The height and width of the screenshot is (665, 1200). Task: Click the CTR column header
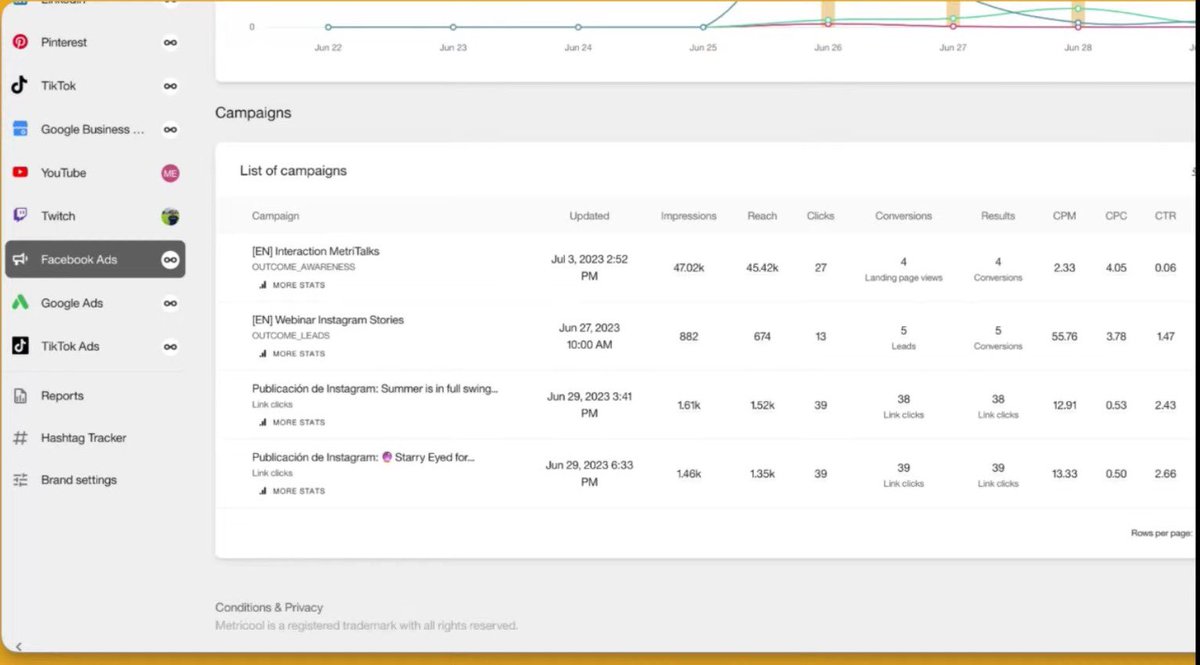(1165, 216)
